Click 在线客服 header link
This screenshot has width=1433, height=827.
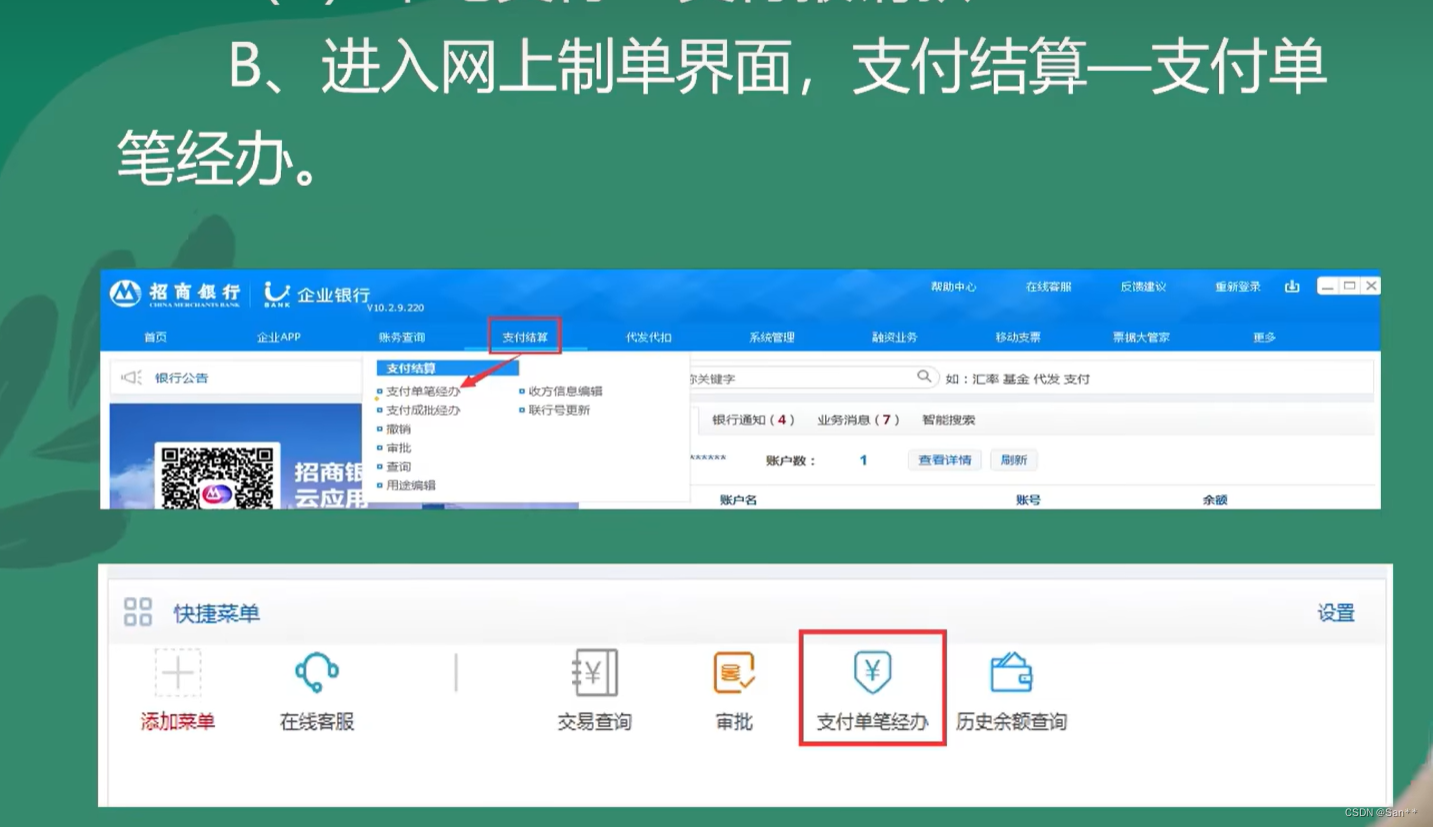(x=1048, y=287)
